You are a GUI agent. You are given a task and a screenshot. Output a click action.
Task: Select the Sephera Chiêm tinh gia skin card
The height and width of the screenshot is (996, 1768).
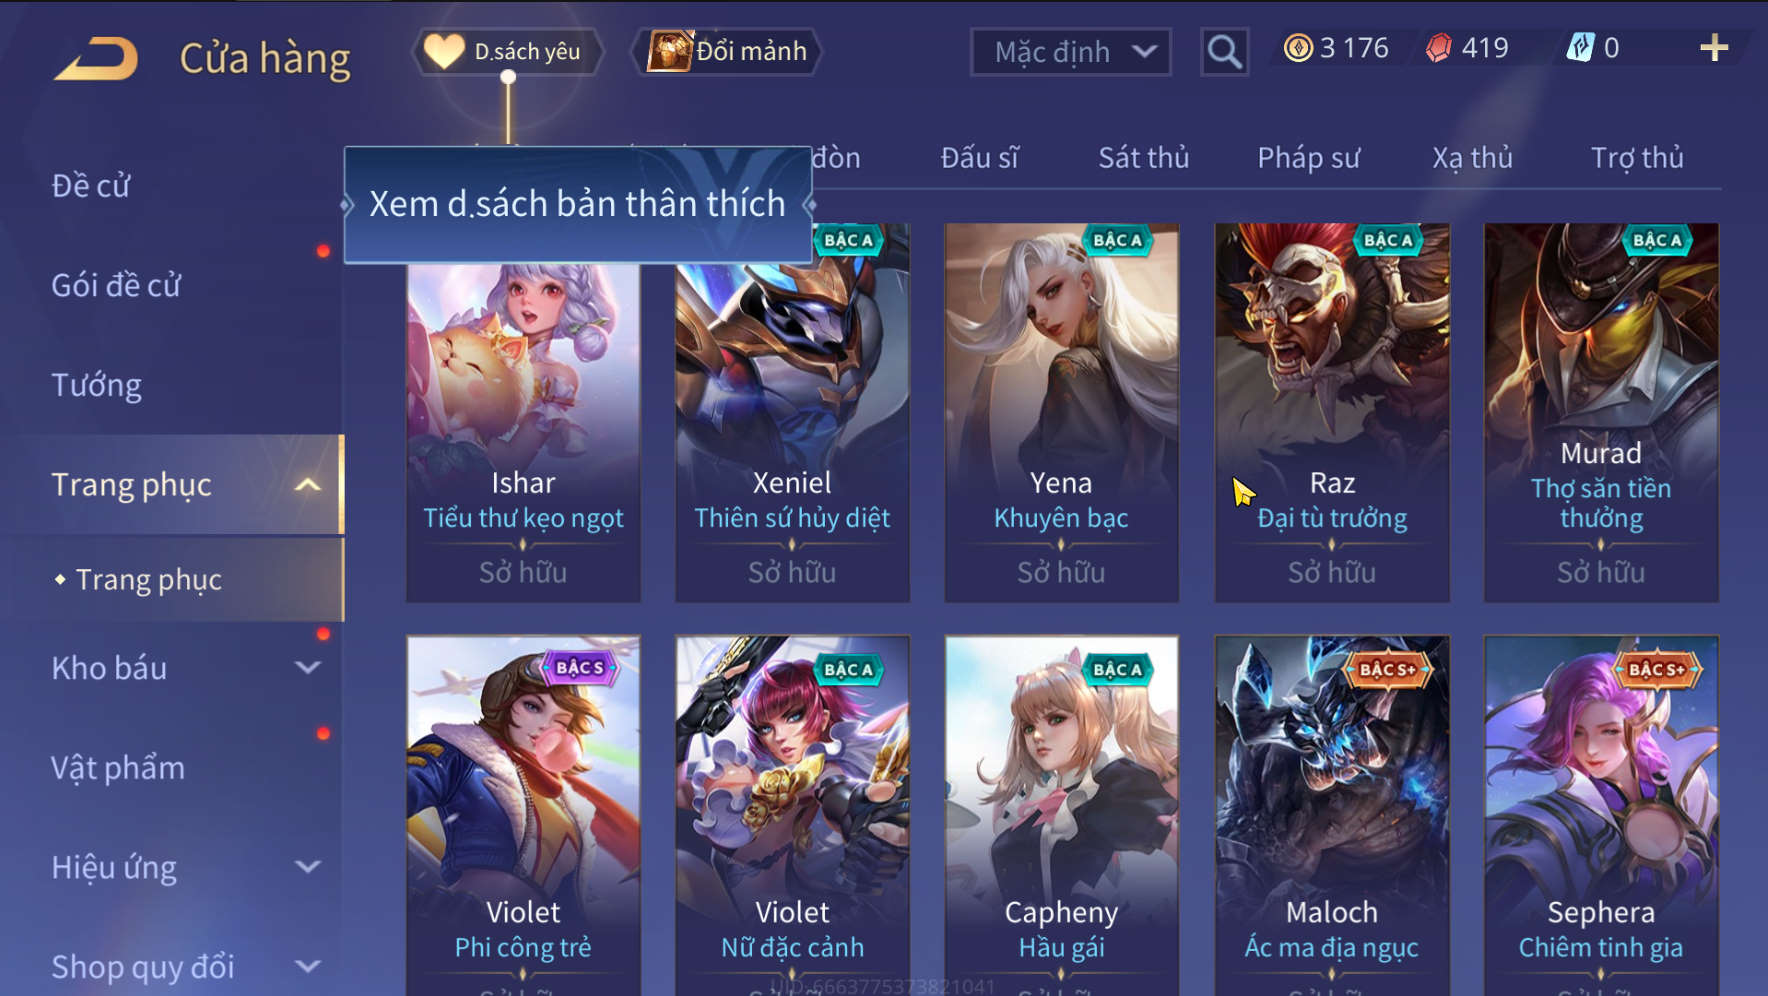coord(1601,815)
